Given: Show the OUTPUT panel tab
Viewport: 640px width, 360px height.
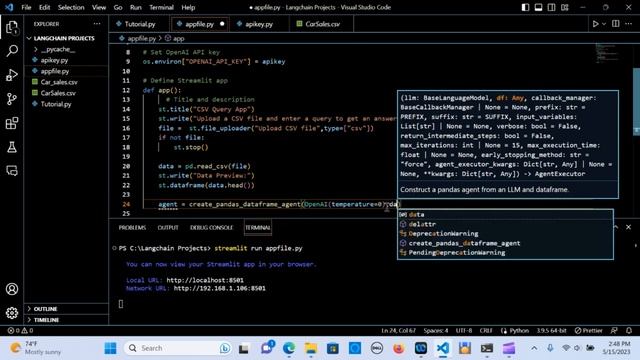Looking at the screenshot, I should (168, 227).
